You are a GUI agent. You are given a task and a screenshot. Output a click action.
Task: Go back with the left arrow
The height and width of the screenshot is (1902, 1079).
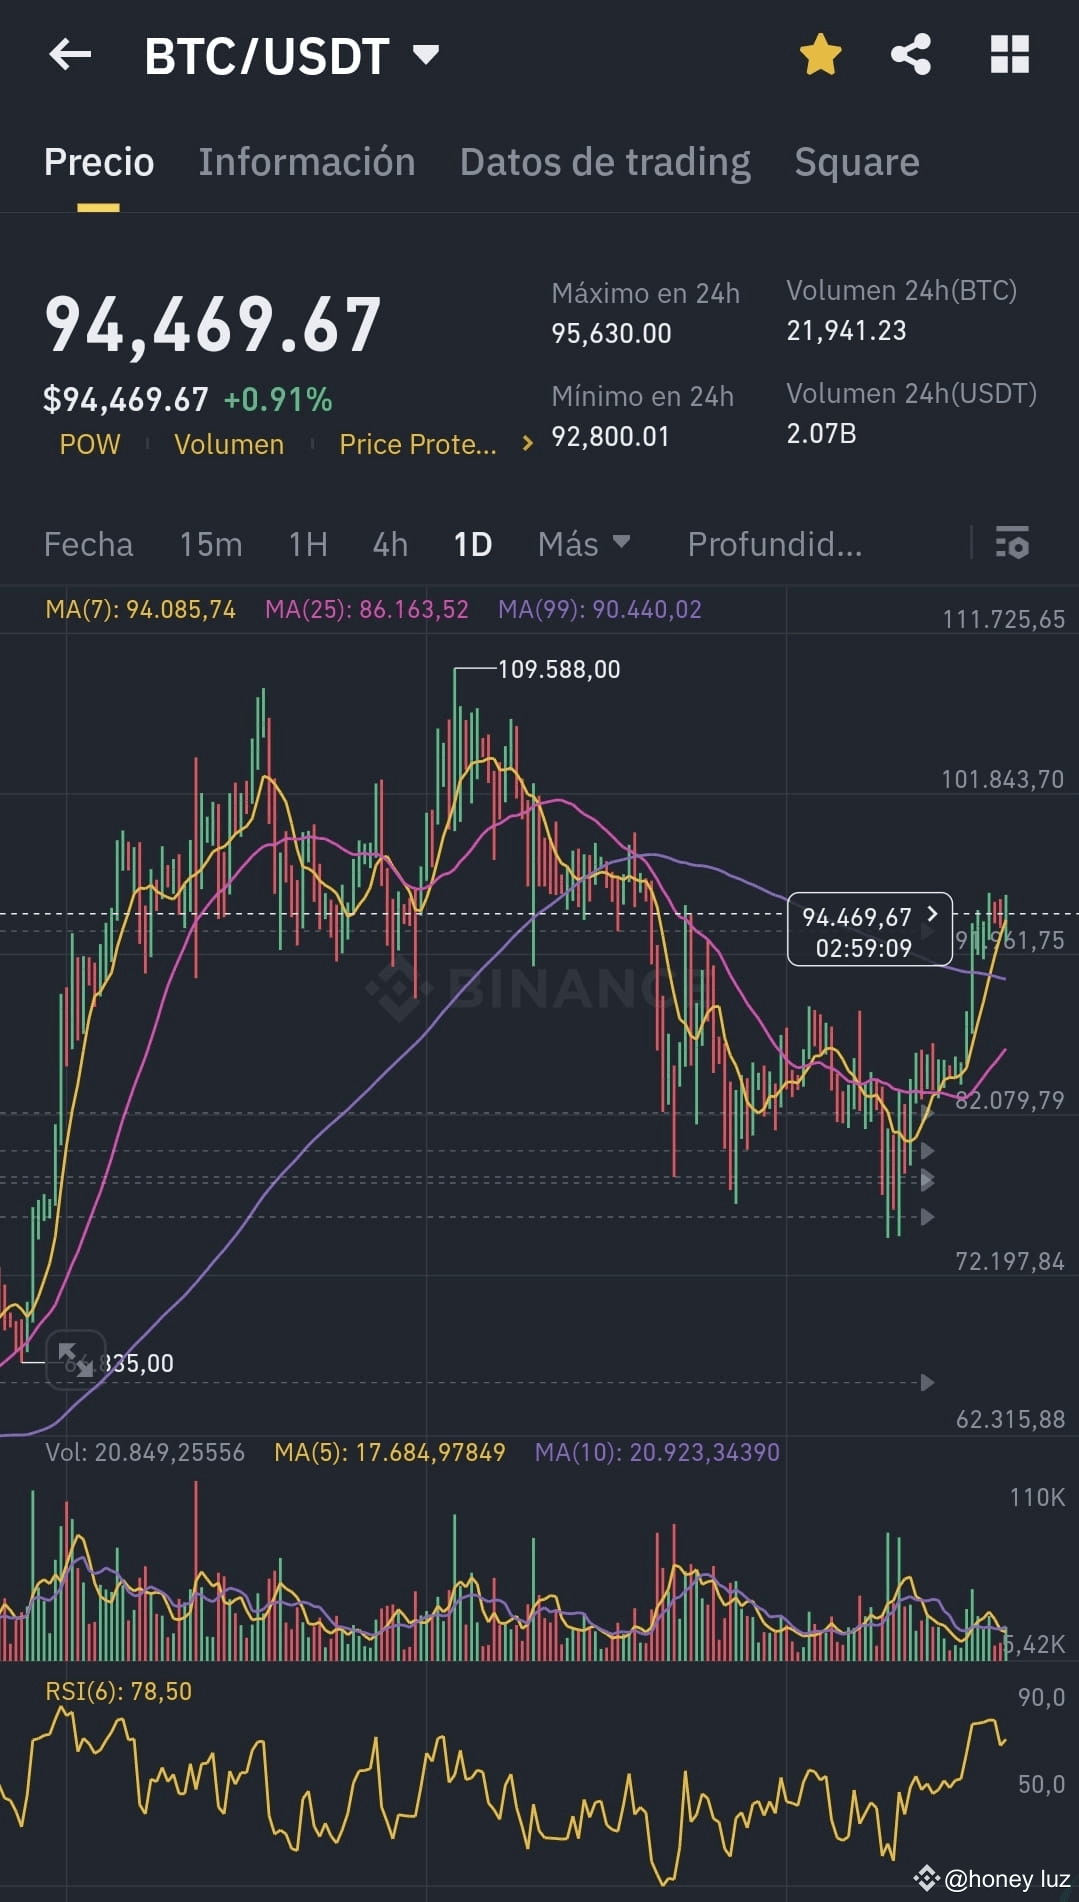coord(70,55)
